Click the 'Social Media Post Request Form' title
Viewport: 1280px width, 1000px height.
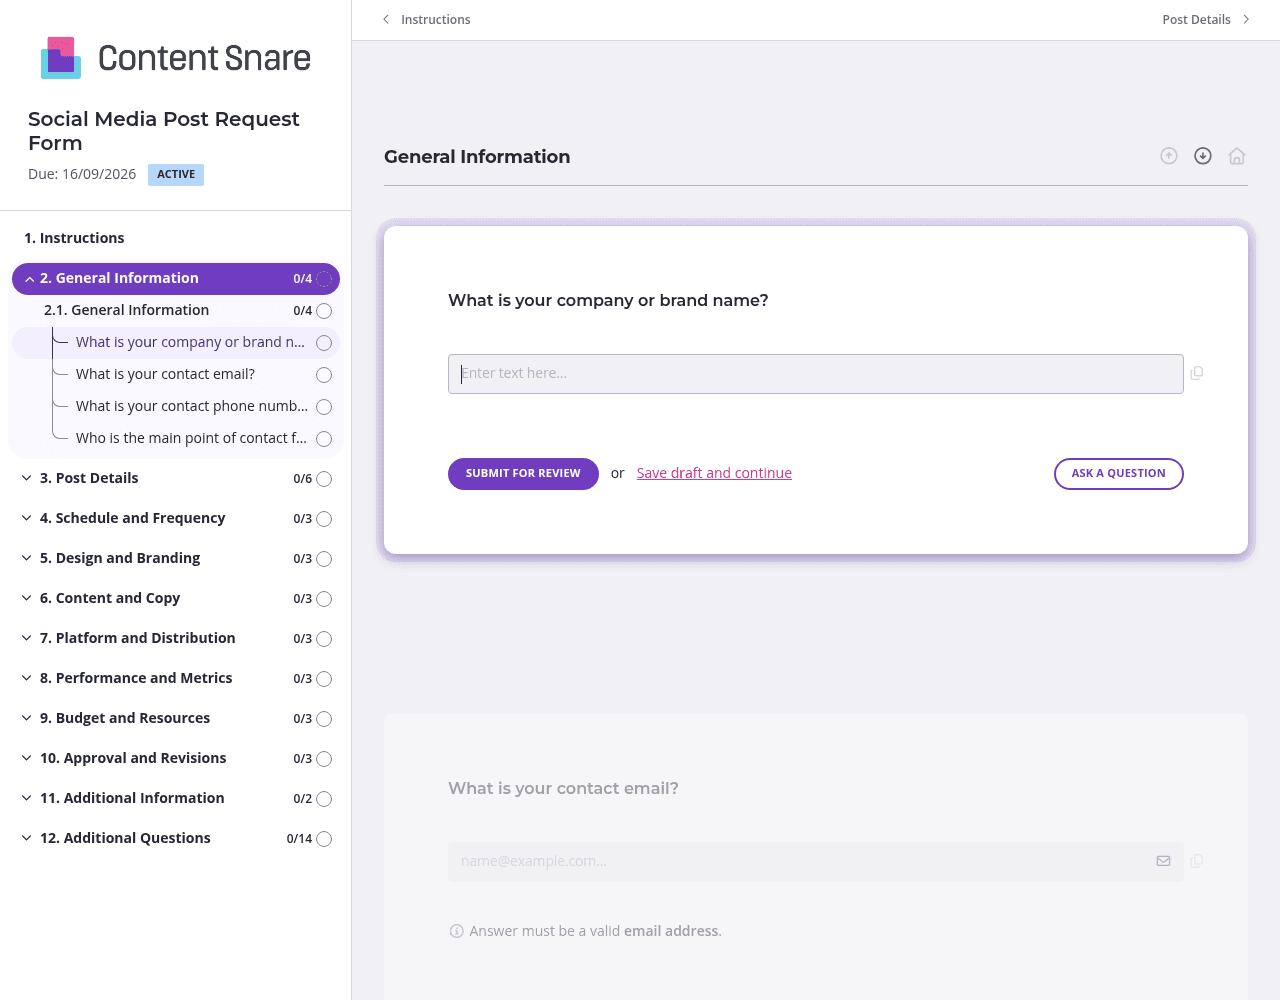pyautogui.click(x=164, y=131)
